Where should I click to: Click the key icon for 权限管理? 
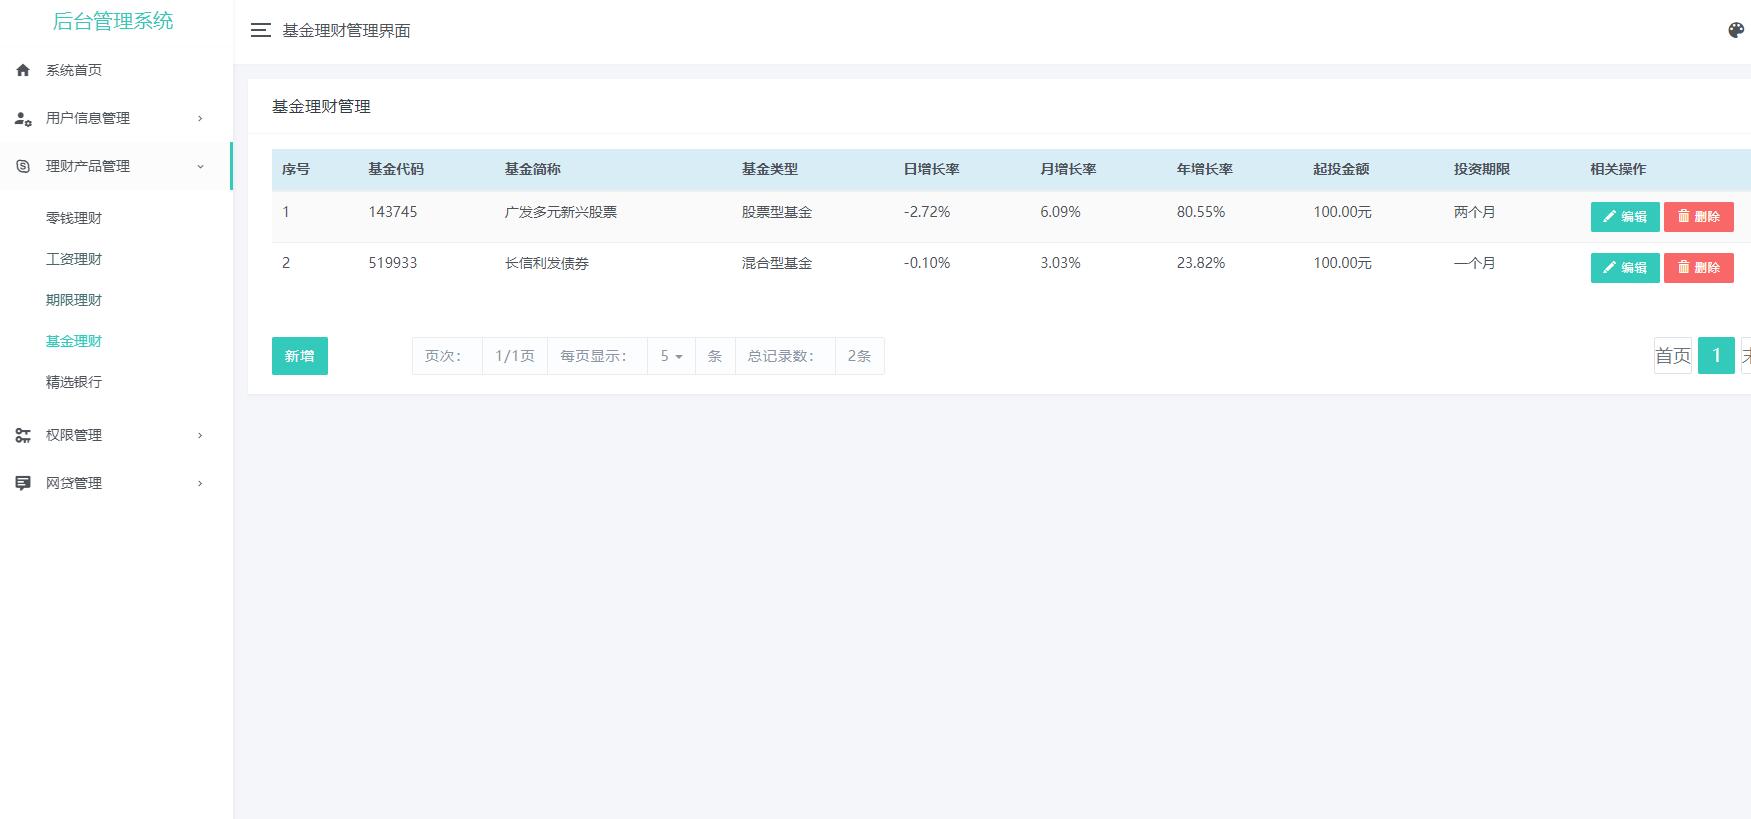coord(23,435)
